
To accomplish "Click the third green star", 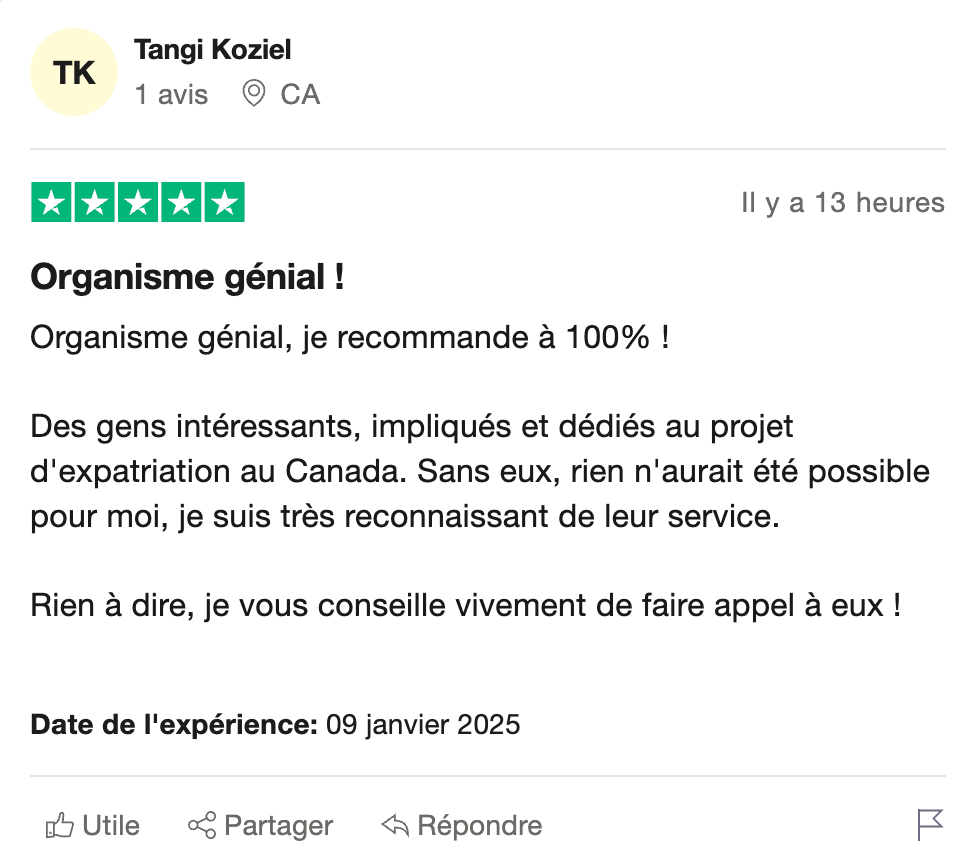I will (x=138, y=202).
